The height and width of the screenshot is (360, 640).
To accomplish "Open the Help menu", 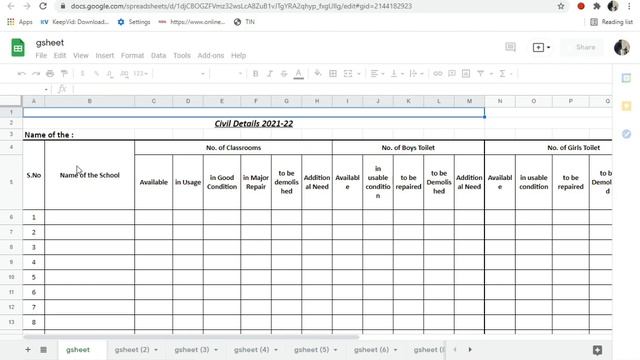I will 238,56.
